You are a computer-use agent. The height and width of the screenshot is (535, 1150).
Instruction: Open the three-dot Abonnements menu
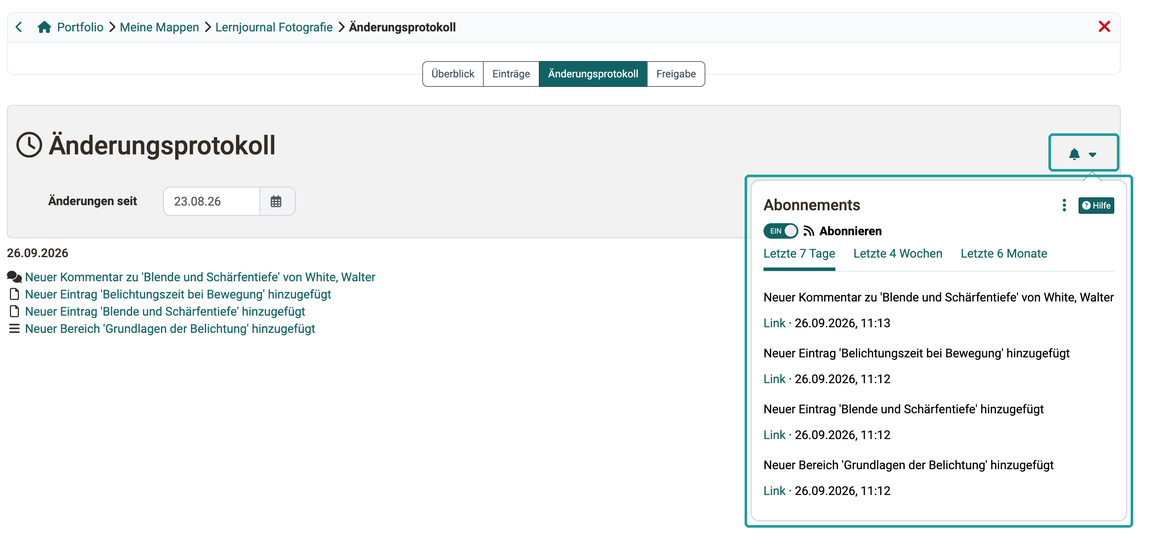tap(1064, 205)
